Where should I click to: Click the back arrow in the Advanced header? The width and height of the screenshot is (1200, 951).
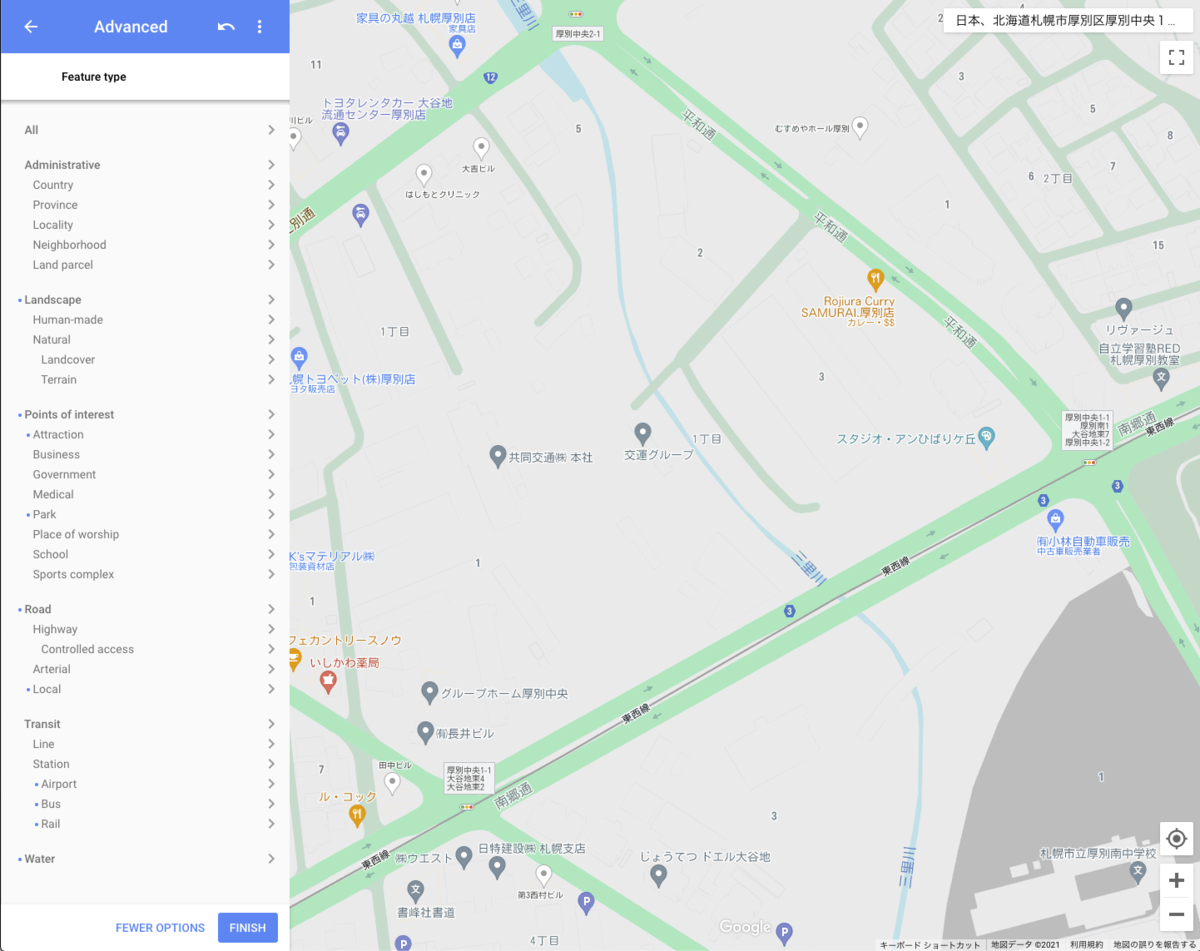(31, 27)
